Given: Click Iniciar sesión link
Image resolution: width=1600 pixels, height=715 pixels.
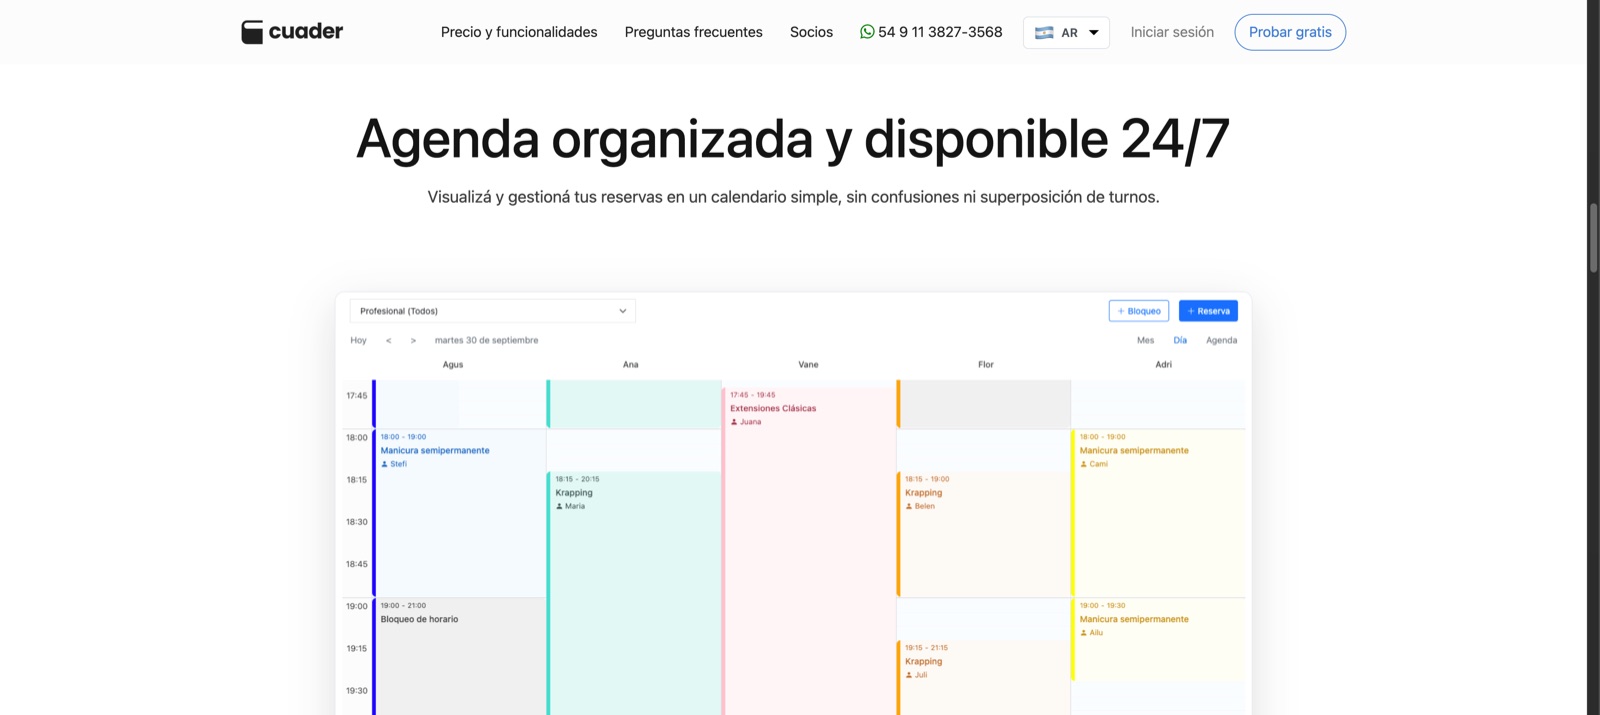Looking at the screenshot, I should tap(1172, 32).
